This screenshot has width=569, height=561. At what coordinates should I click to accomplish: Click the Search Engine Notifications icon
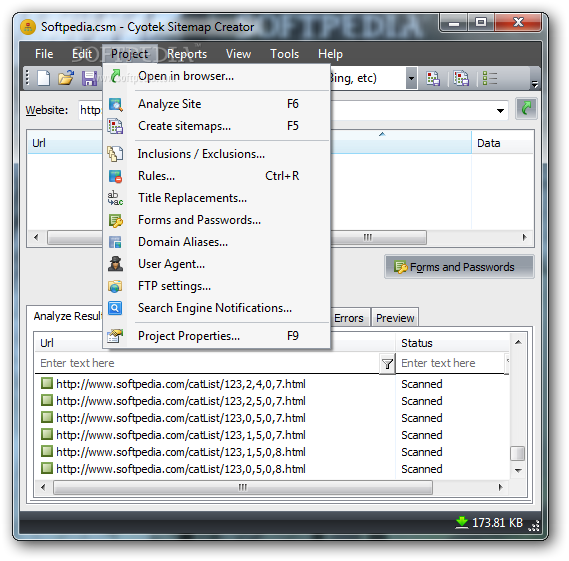tap(115, 308)
